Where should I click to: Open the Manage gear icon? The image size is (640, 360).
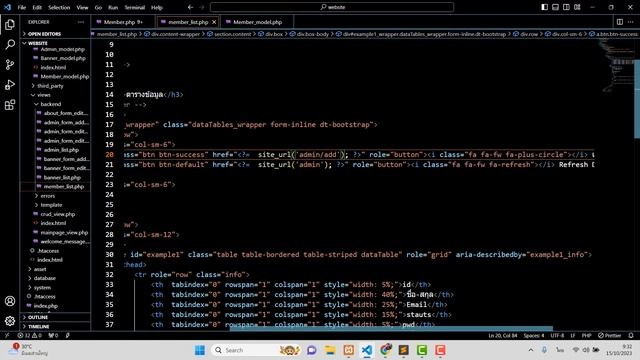click(10, 321)
